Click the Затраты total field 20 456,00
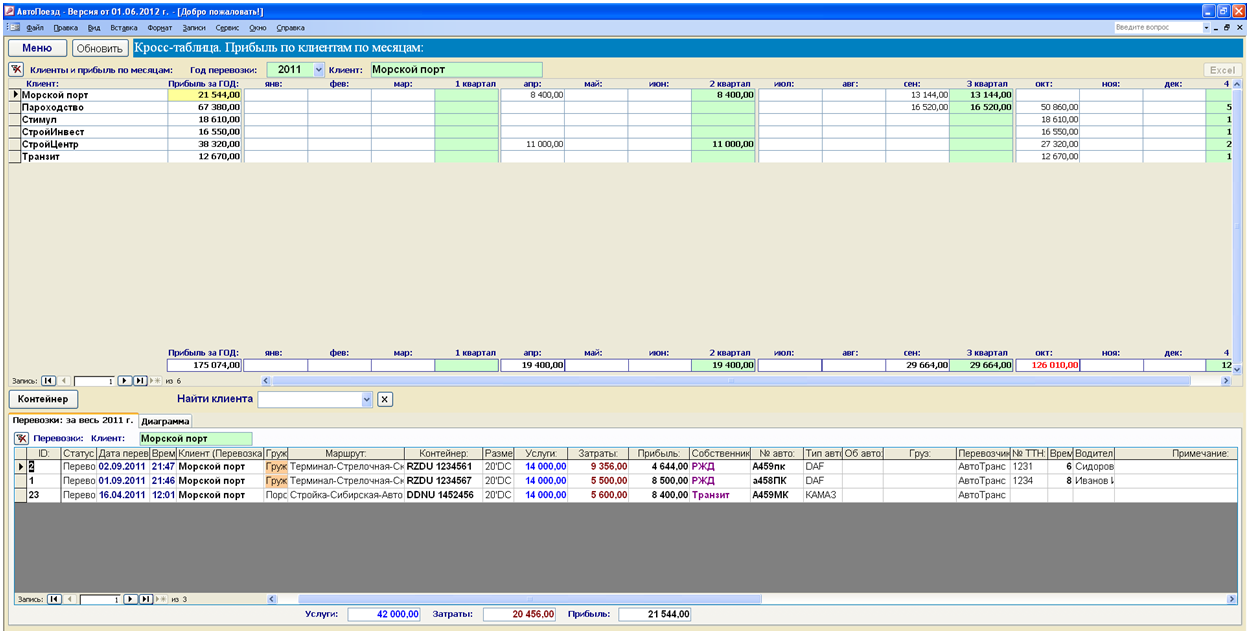Screen dimensions: 1250x631 point(520,614)
